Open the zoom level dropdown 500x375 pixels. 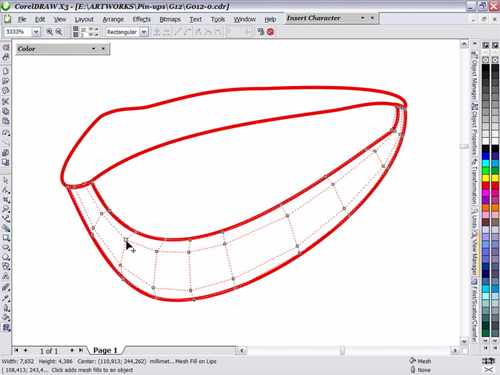[36, 32]
